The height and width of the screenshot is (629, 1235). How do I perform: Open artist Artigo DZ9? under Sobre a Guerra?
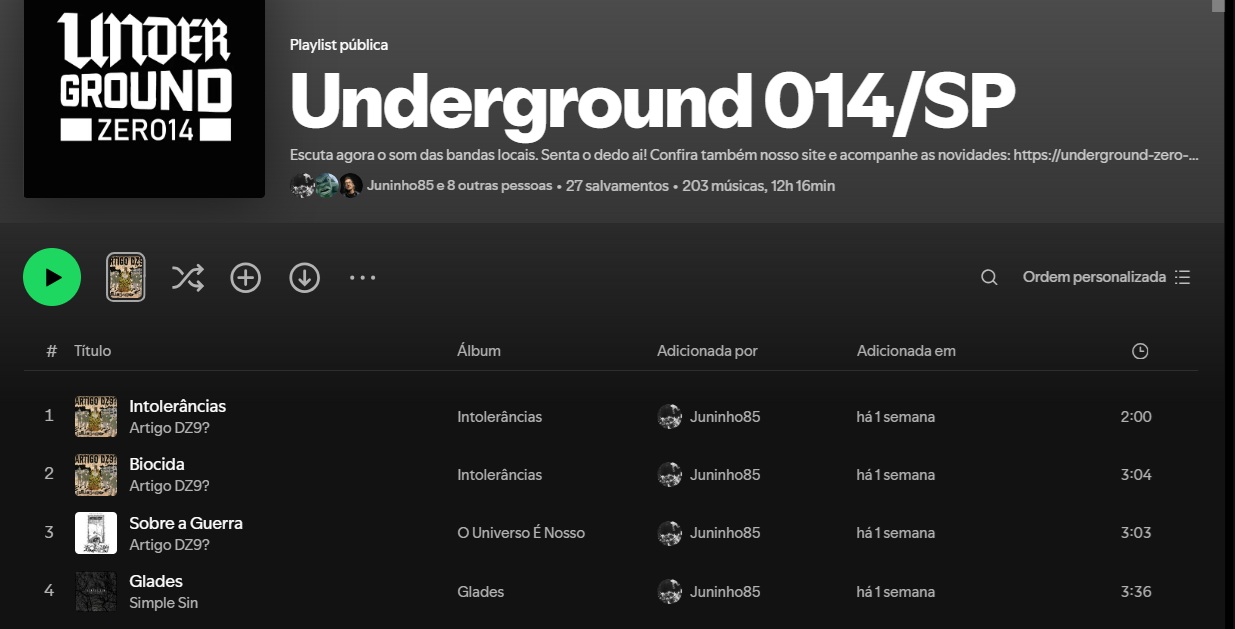169,545
